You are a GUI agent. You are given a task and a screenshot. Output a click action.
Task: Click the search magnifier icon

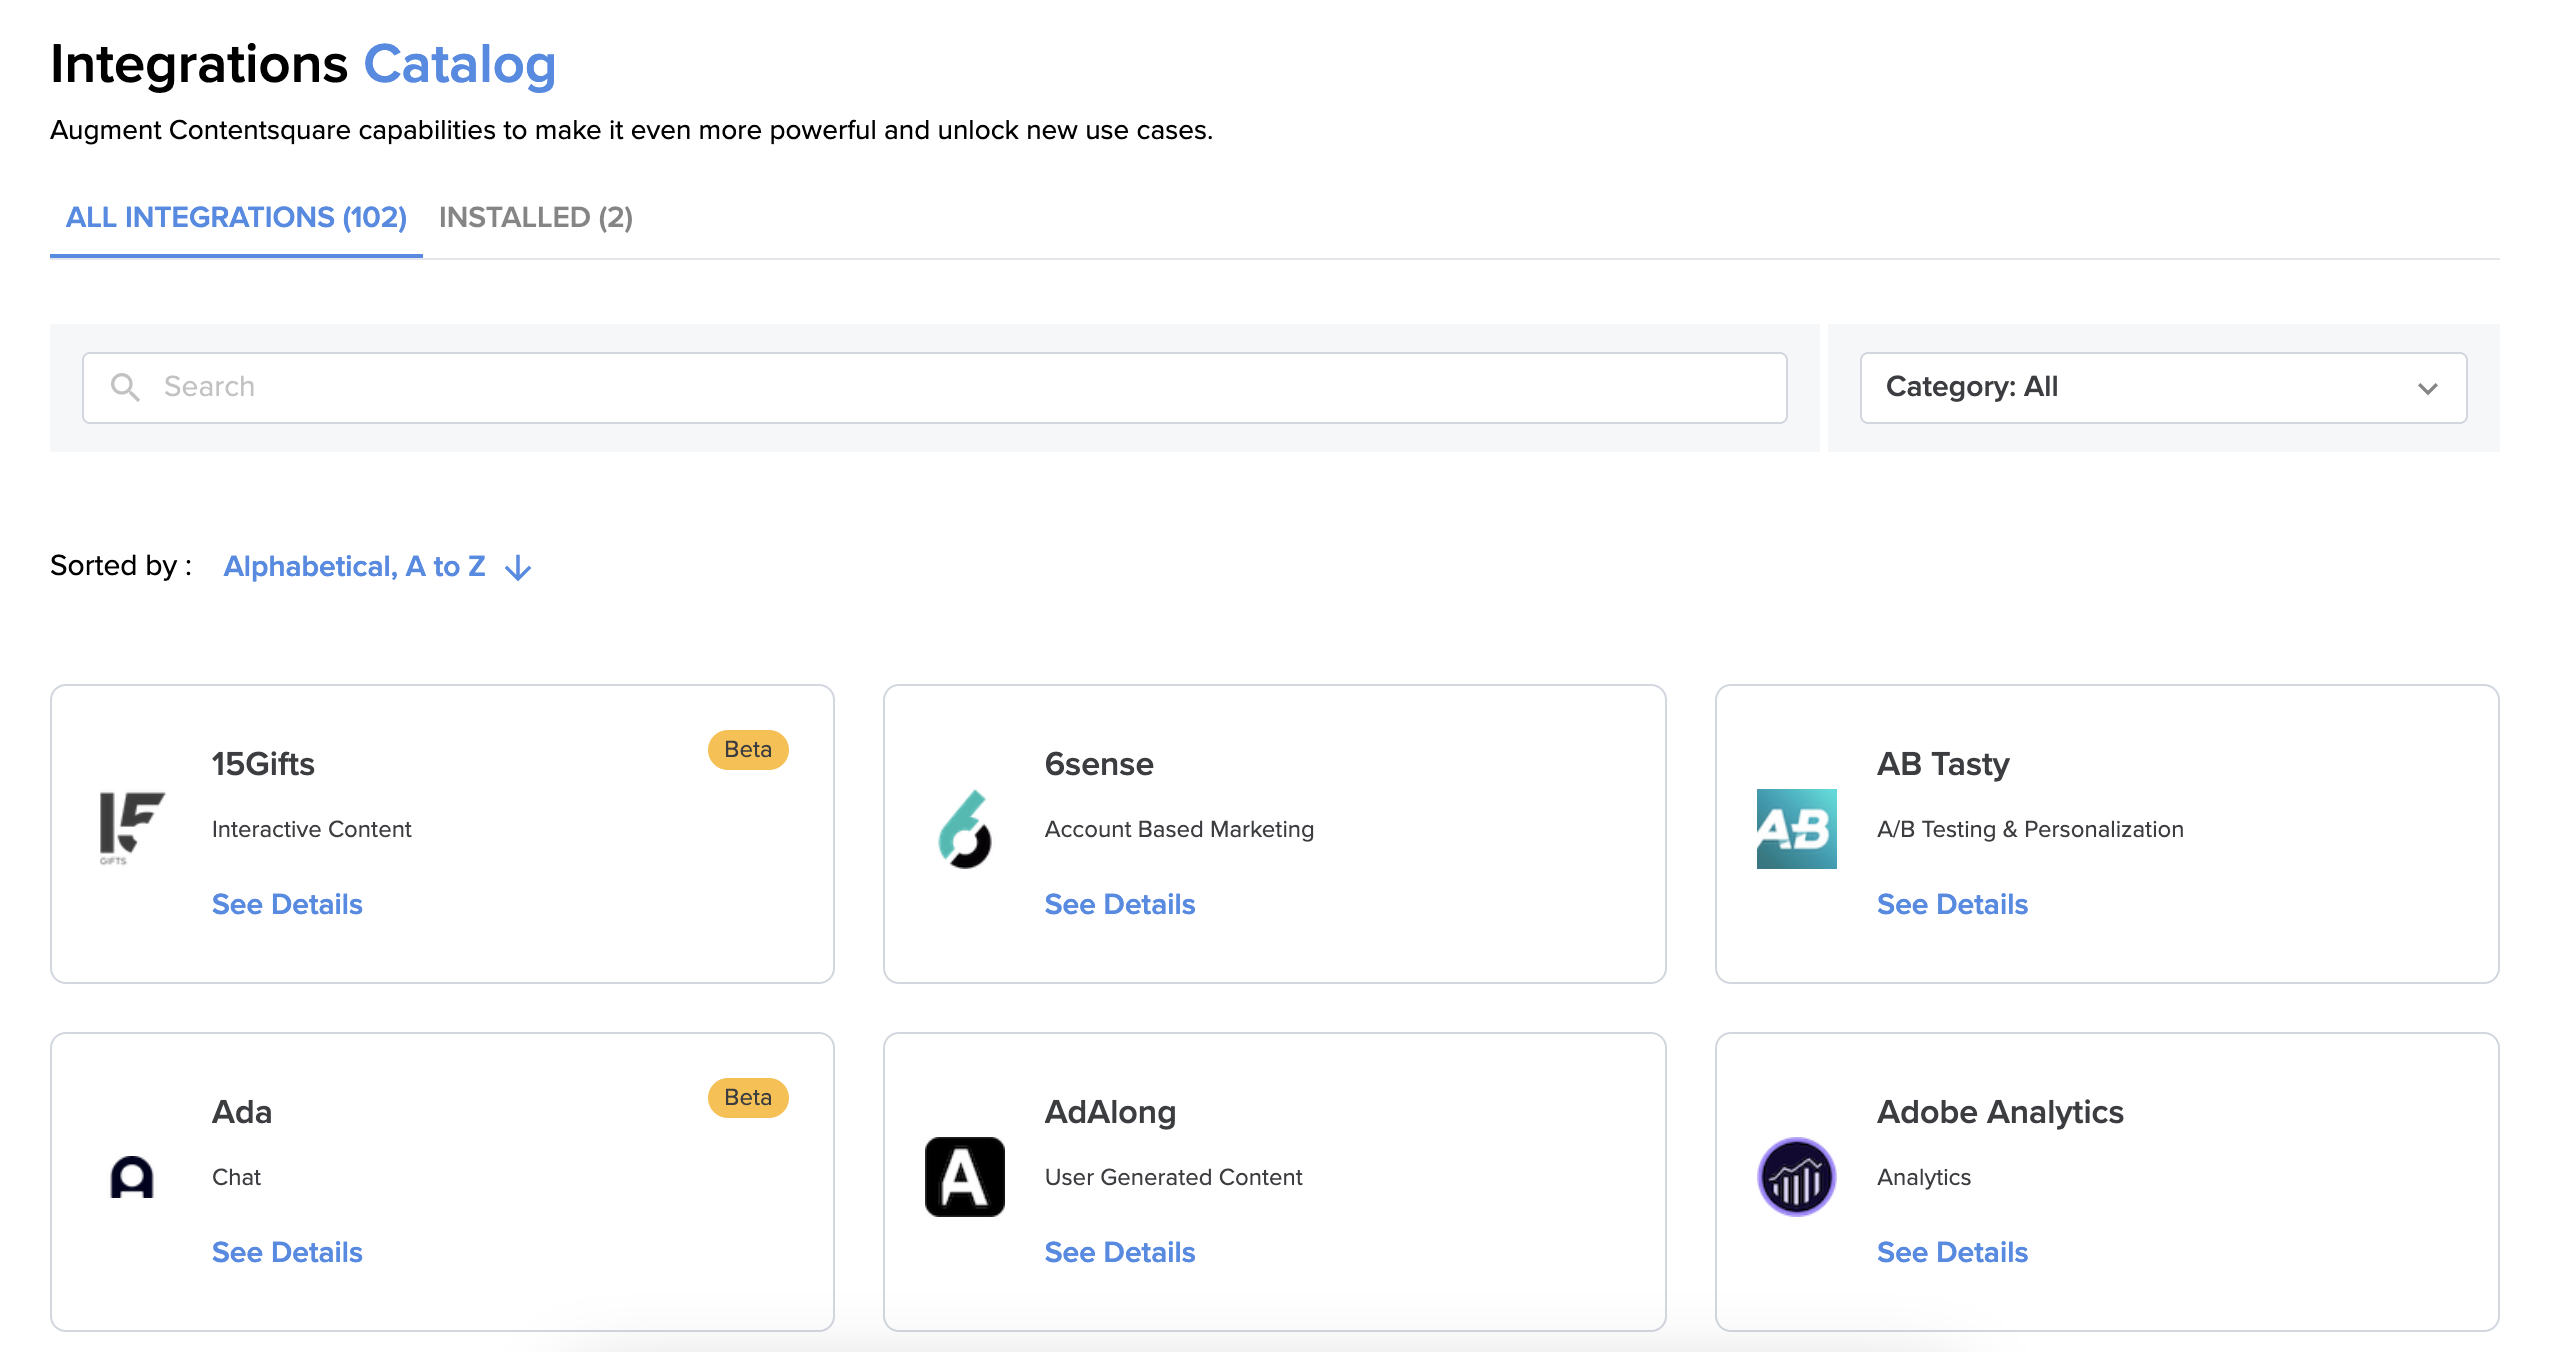[125, 387]
